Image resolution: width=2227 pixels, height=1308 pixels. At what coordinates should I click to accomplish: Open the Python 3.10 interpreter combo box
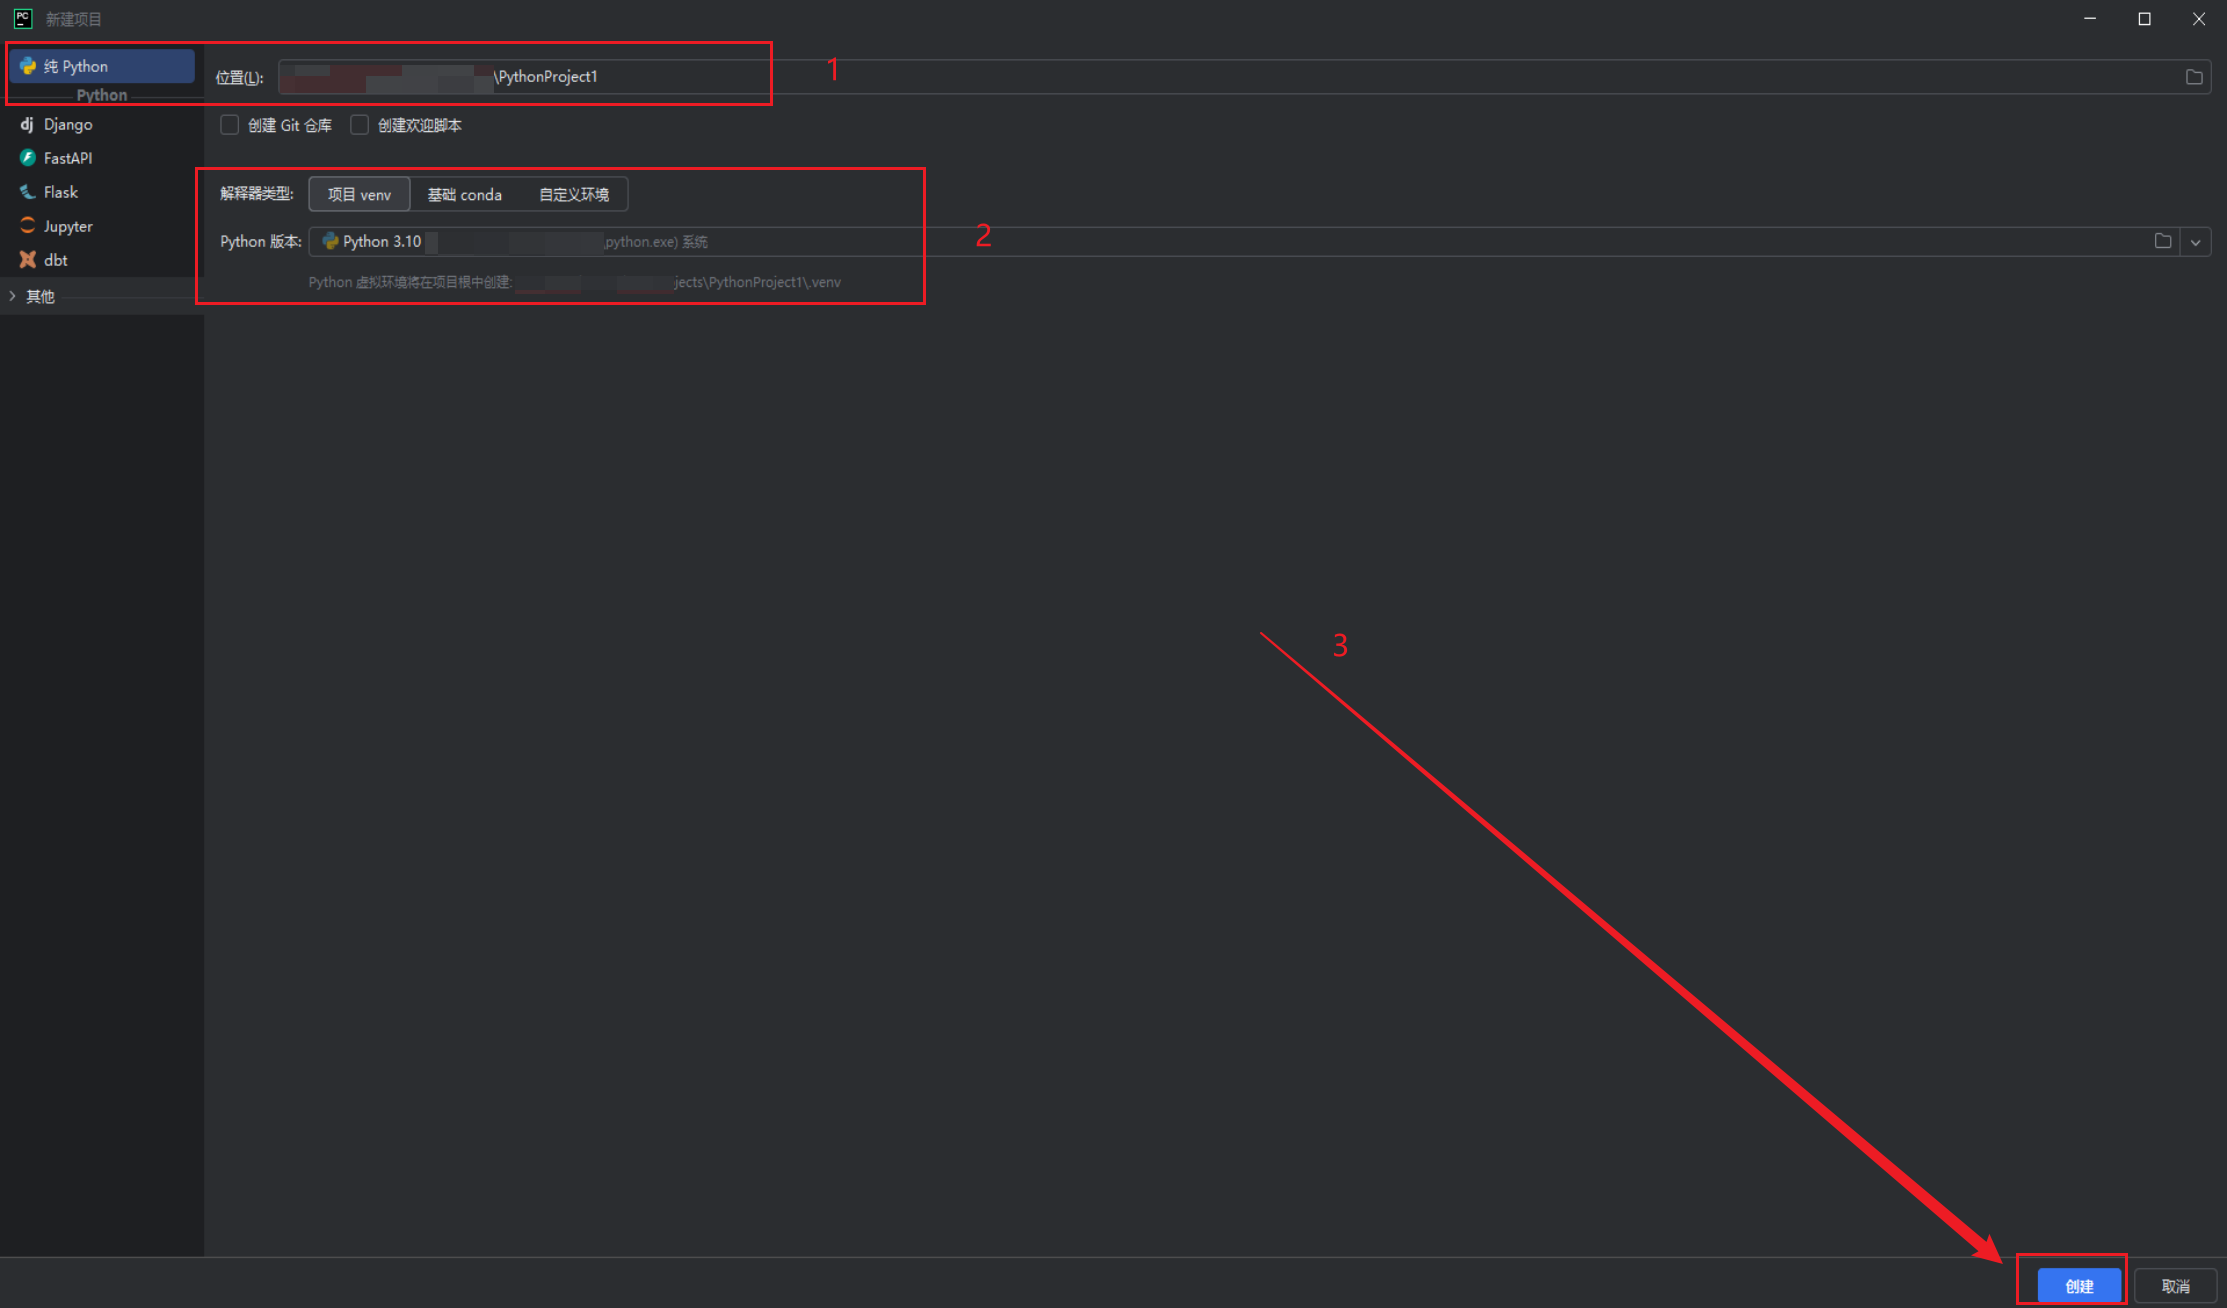tap(1200, 242)
